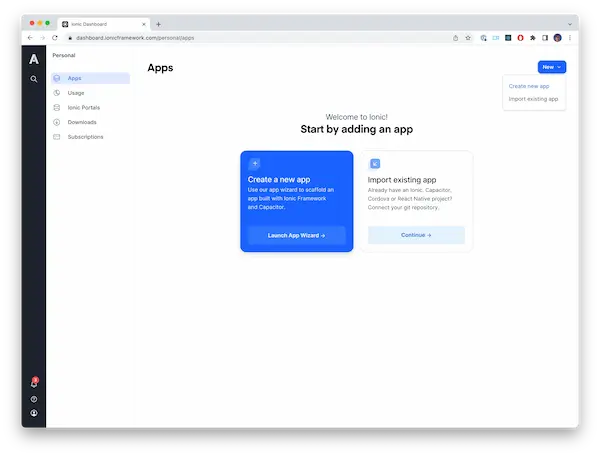Expand the New dropdown button

coord(552,67)
